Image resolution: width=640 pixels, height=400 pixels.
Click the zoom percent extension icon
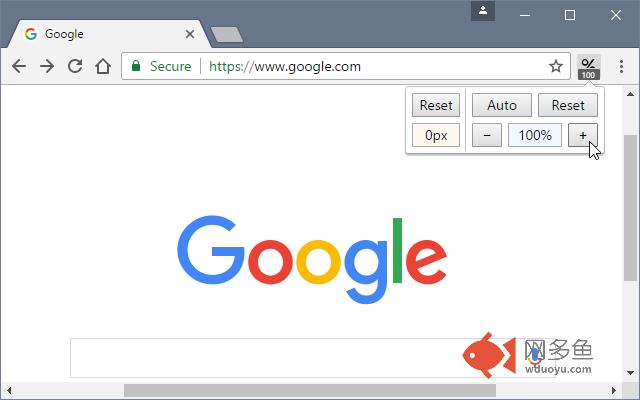pyautogui.click(x=589, y=67)
